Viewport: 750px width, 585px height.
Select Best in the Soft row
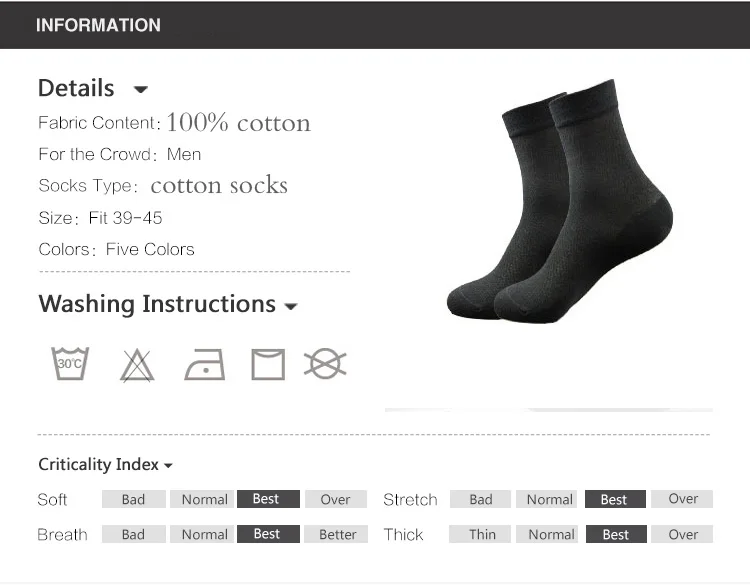(x=268, y=499)
